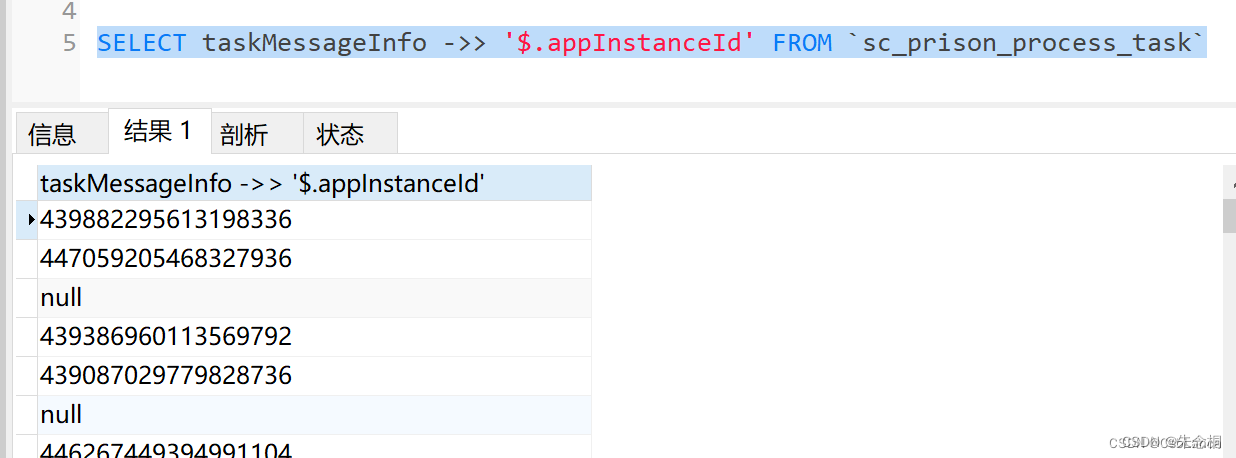The image size is (1236, 458).
Task: Switch to the 信息 tab
Action: point(52,134)
